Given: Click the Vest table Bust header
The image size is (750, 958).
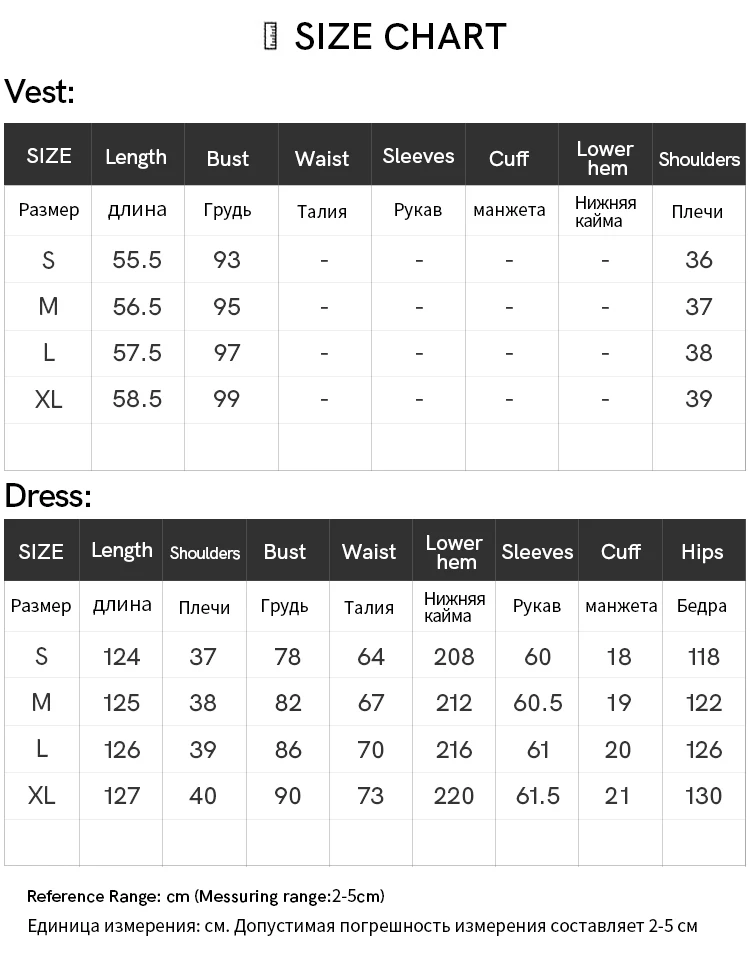Looking at the screenshot, I should coord(228,158).
